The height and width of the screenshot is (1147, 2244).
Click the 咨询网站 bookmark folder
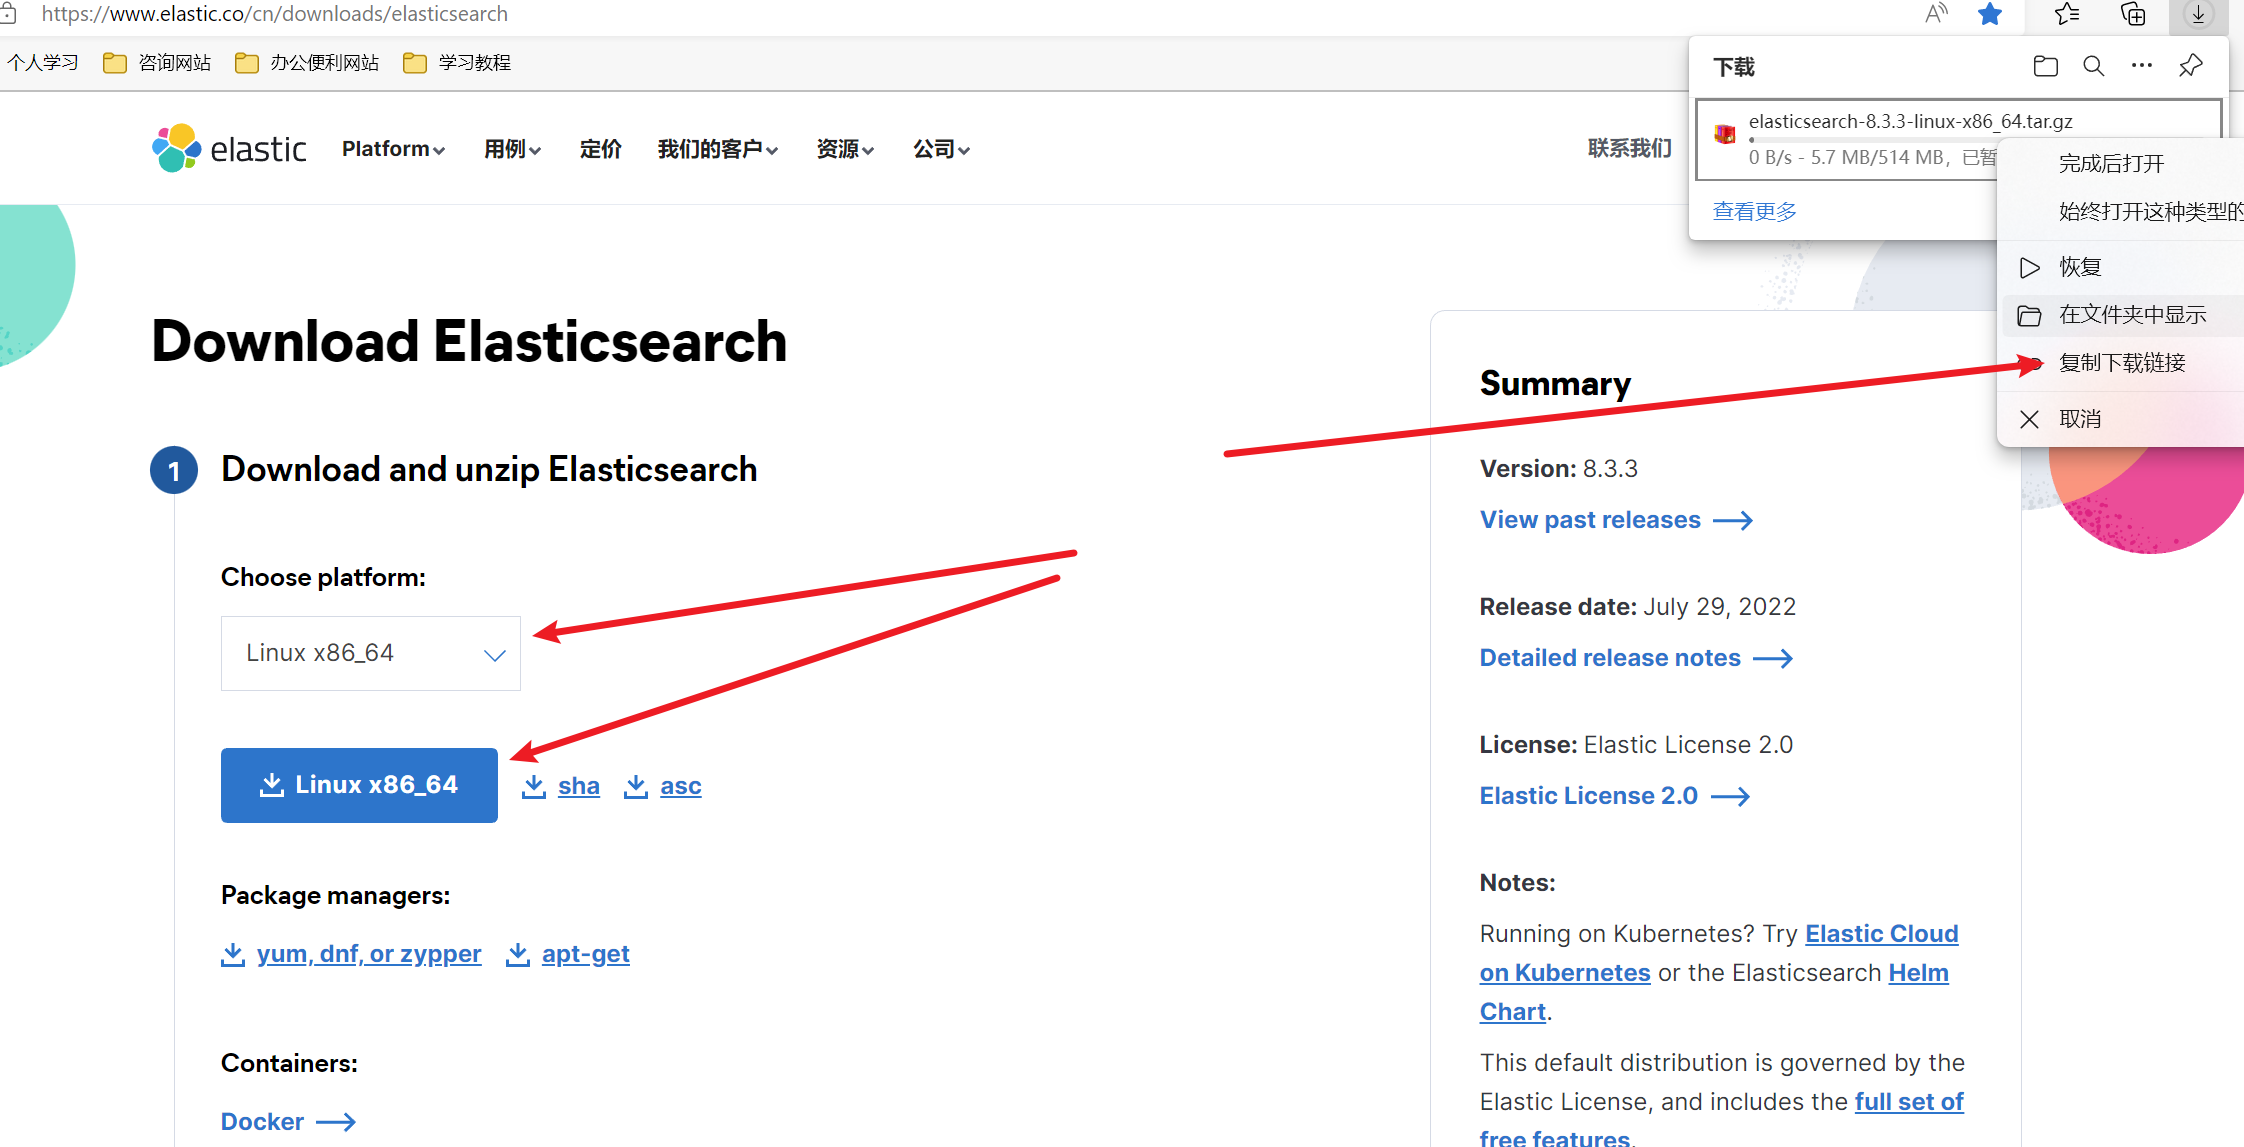pos(157,63)
